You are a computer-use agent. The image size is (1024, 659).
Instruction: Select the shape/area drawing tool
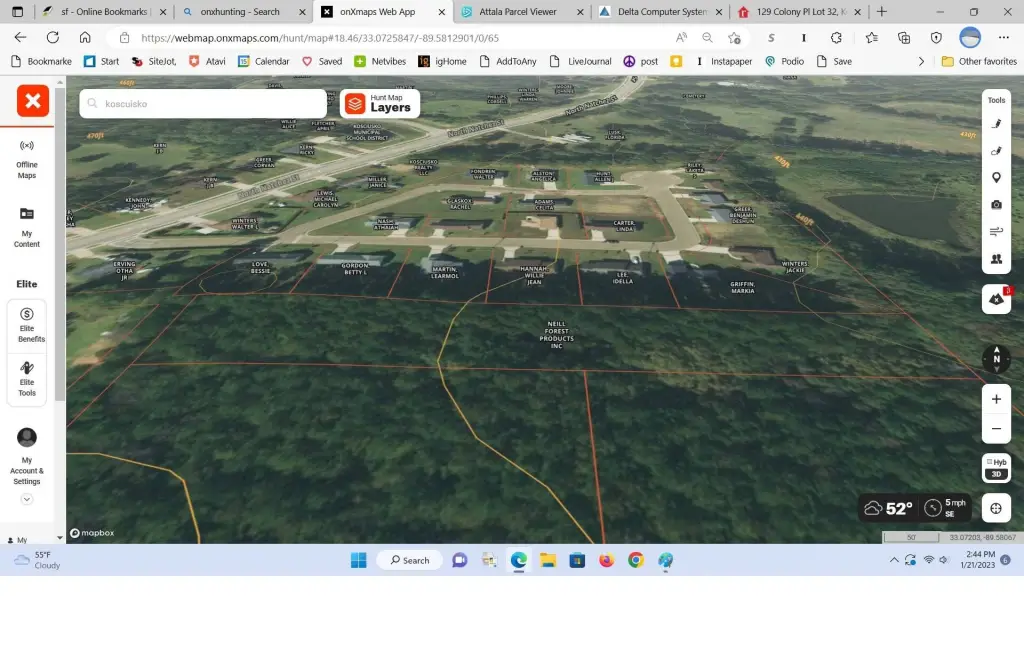[x=996, y=151]
